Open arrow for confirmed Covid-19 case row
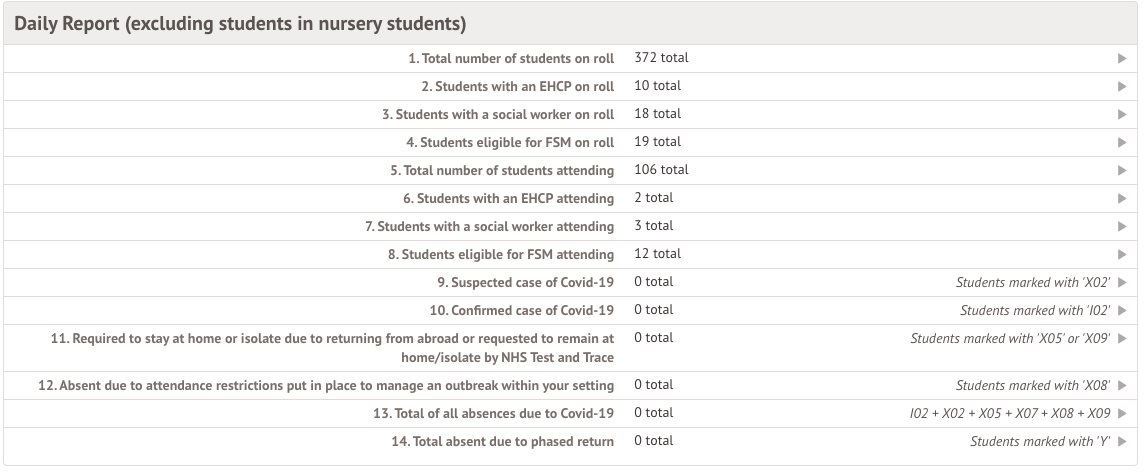The width and height of the screenshot is (1143, 472). tap(1122, 311)
